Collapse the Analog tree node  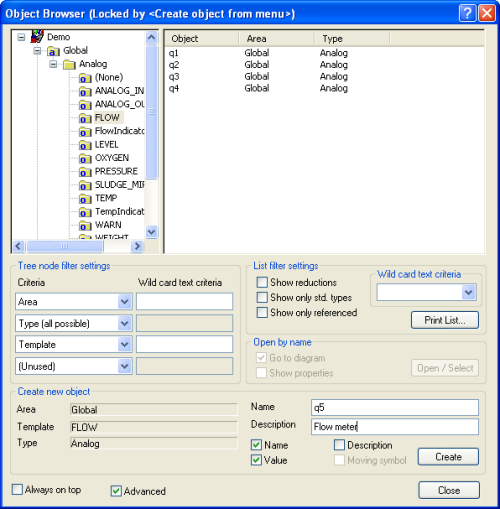53,64
